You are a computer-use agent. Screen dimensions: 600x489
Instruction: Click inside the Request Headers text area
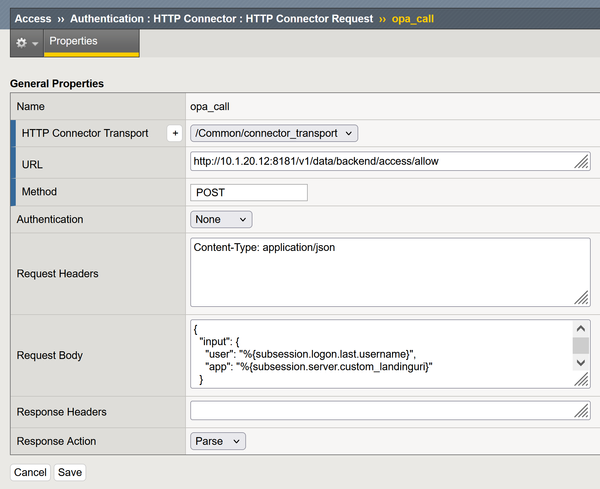tap(380, 270)
